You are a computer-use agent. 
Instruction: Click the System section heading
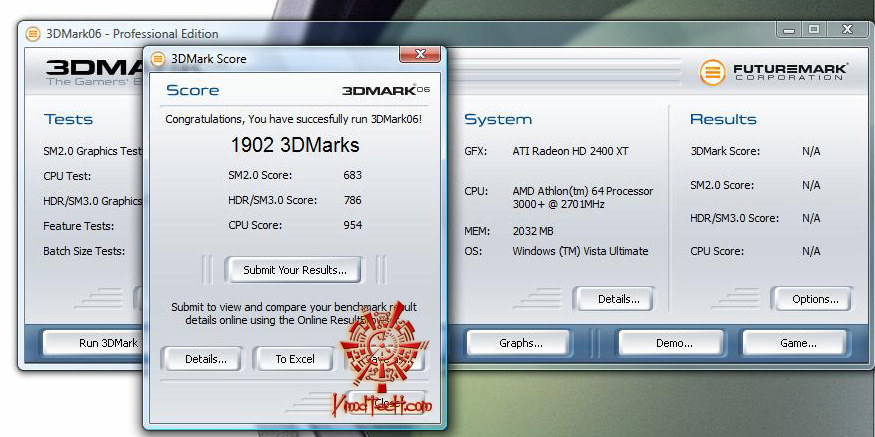tap(498, 119)
